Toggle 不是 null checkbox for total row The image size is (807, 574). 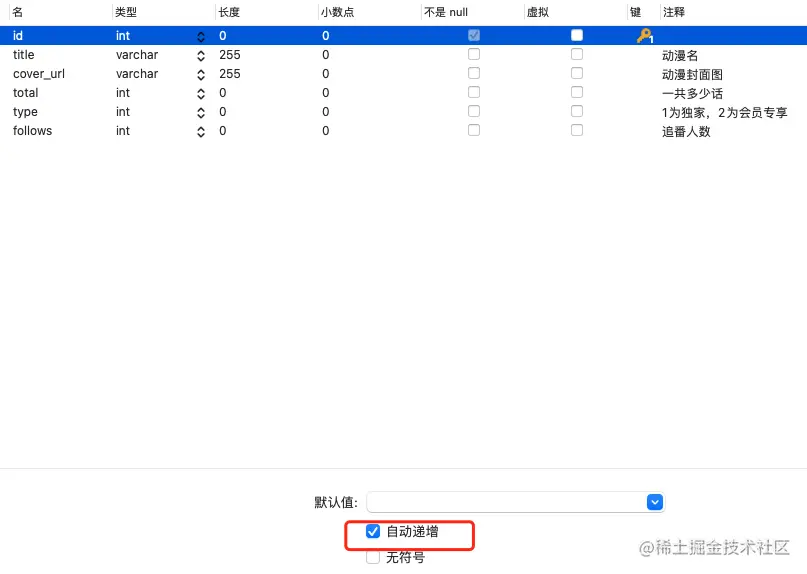tap(473, 92)
